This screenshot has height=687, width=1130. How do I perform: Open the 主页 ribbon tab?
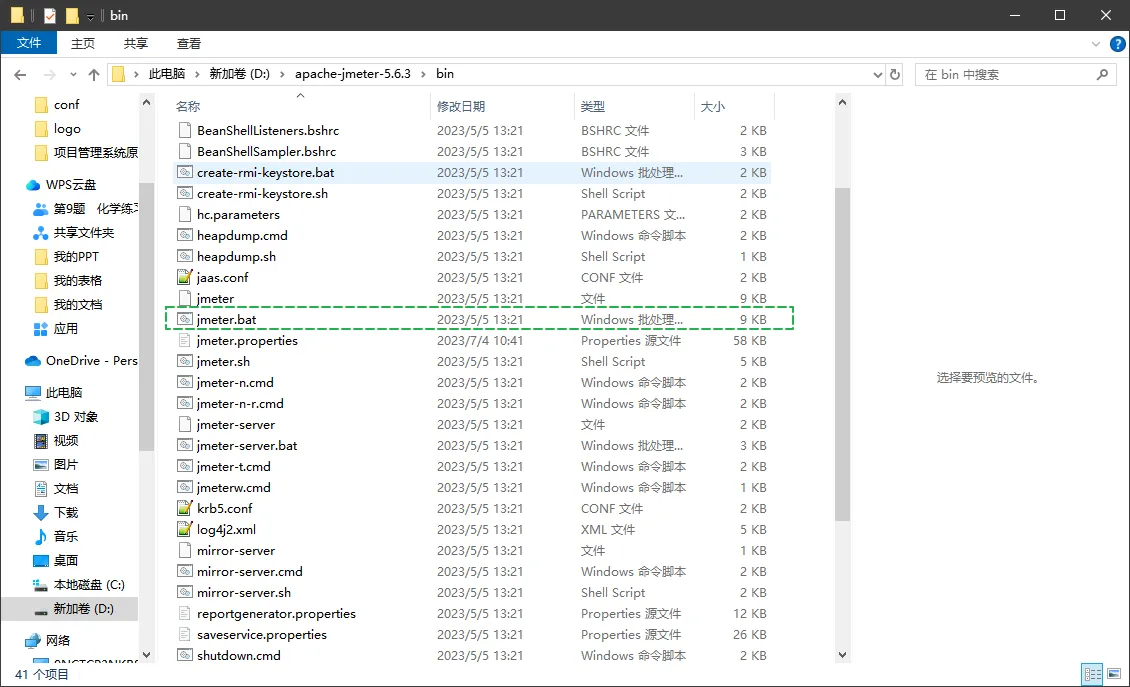click(x=83, y=43)
